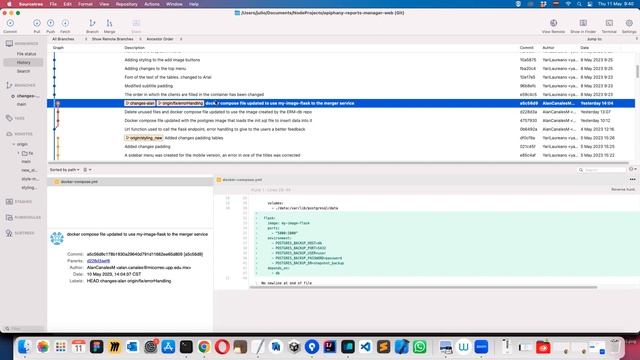Expand the fix folder under origin
640x360 pixels.
tap(18, 153)
